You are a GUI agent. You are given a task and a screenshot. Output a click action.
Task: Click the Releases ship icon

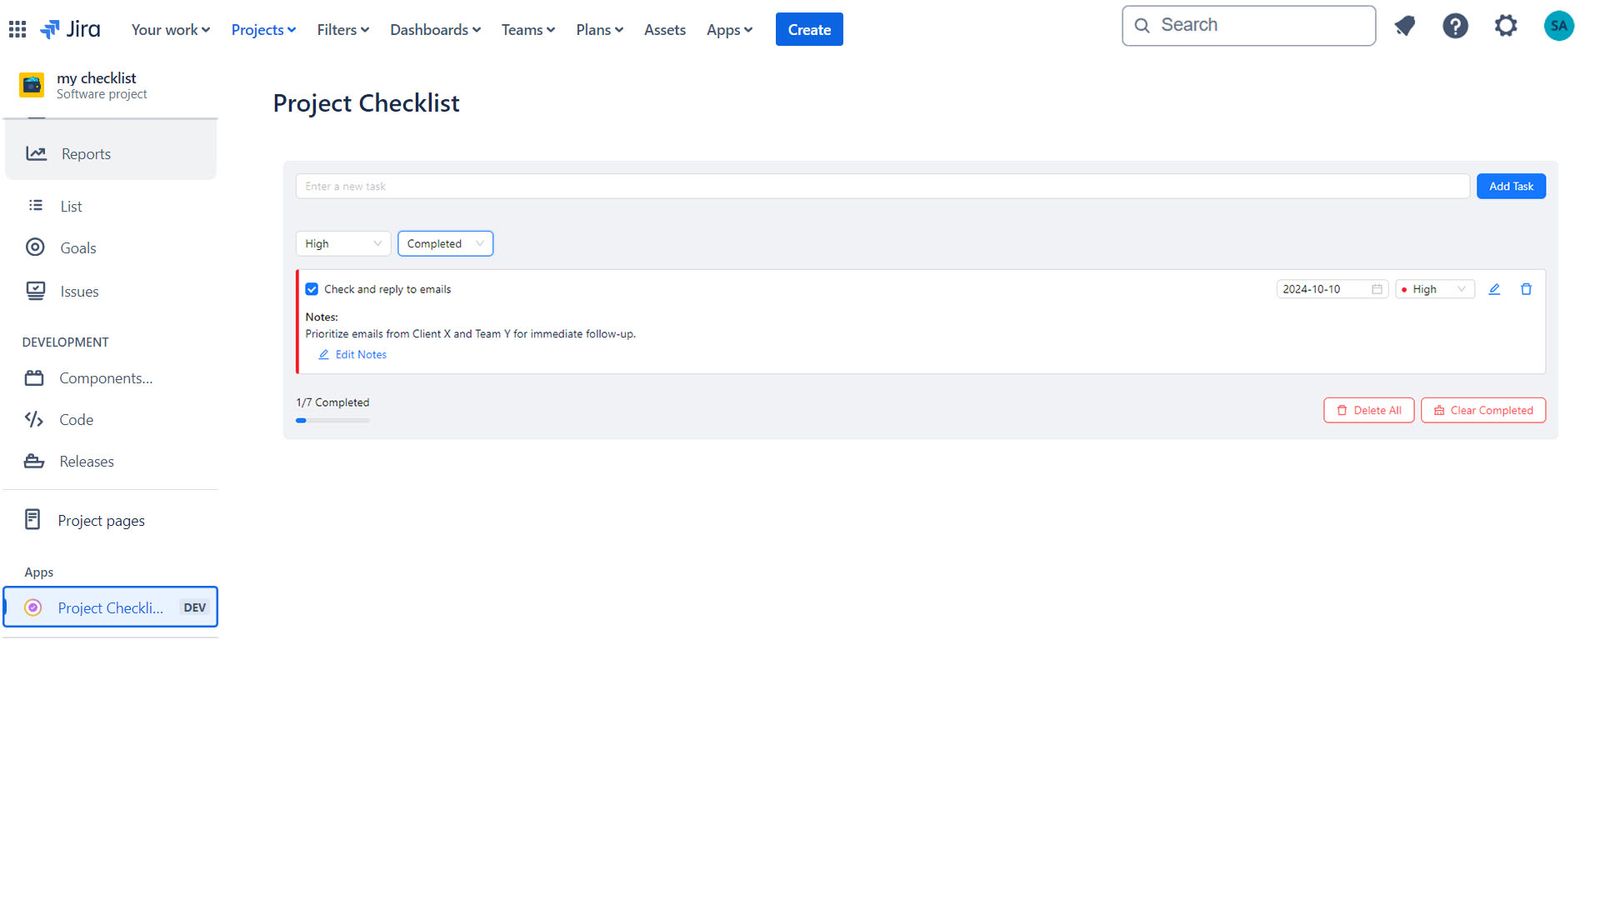34,461
